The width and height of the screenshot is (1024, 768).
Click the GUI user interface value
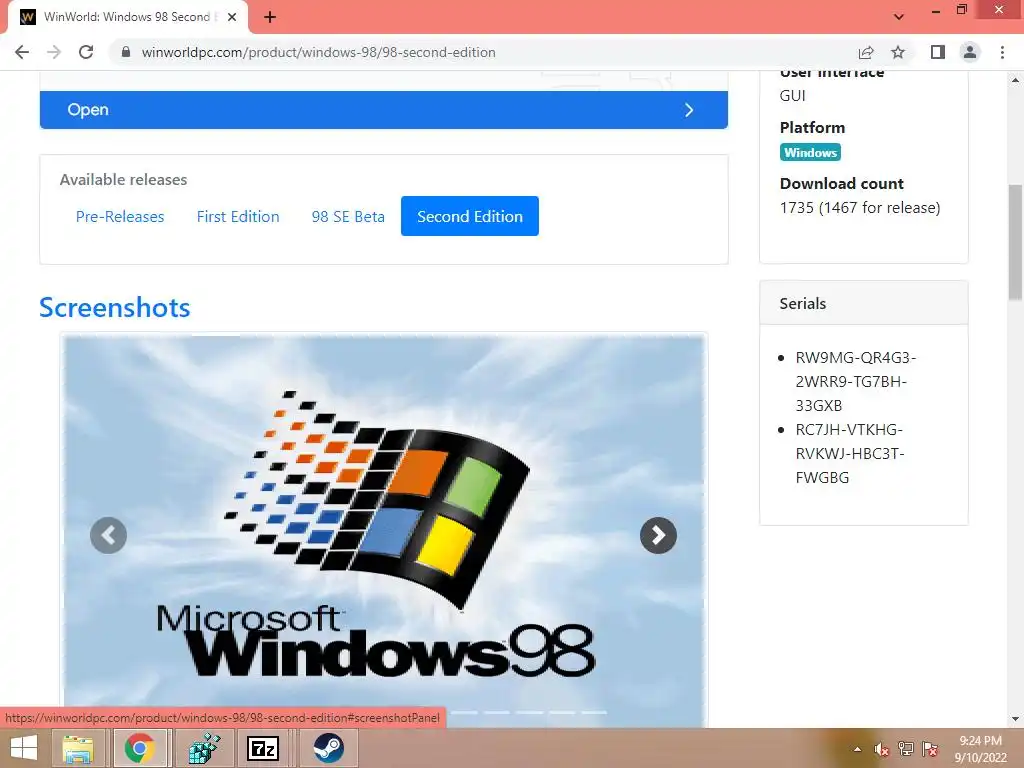[792, 95]
